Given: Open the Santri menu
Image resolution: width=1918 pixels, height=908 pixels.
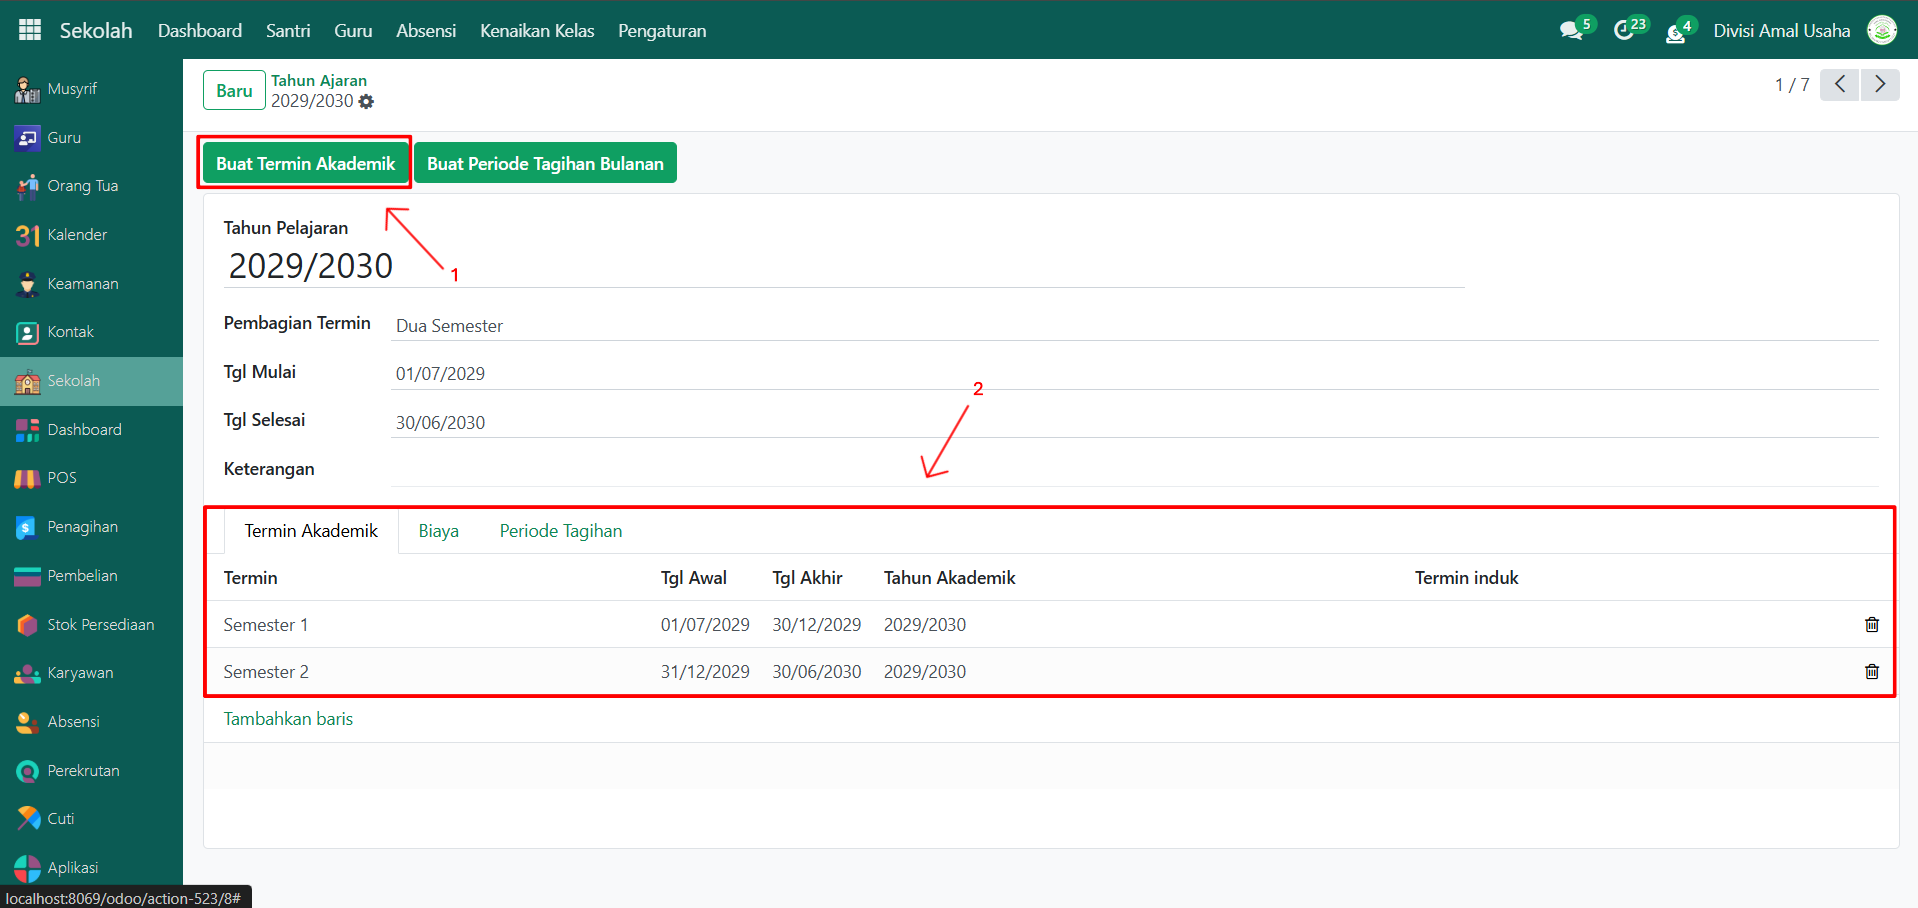Looking at the screenshot, I should coord(288,31).
